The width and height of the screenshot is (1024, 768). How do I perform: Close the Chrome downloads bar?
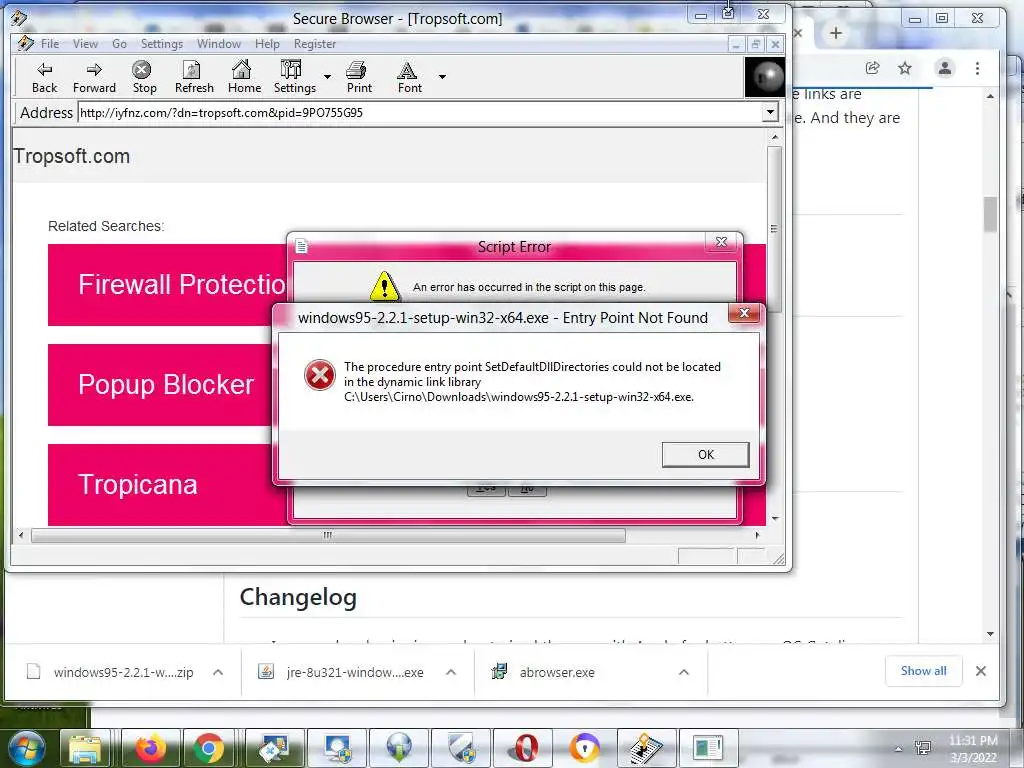(980, 671)
